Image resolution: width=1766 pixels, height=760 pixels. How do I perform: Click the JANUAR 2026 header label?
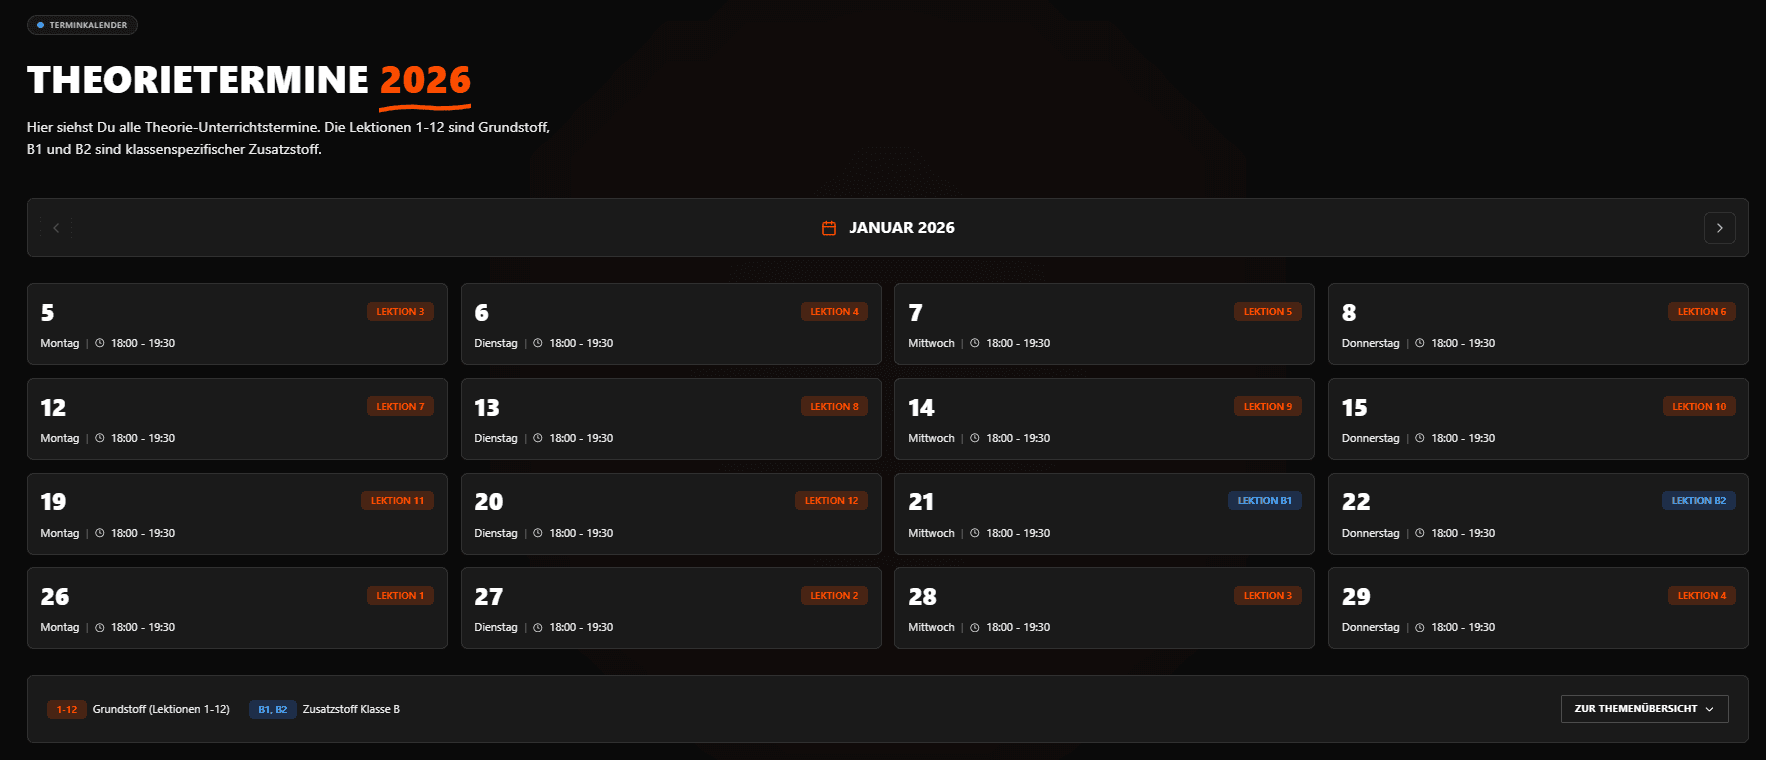point(901,227)
